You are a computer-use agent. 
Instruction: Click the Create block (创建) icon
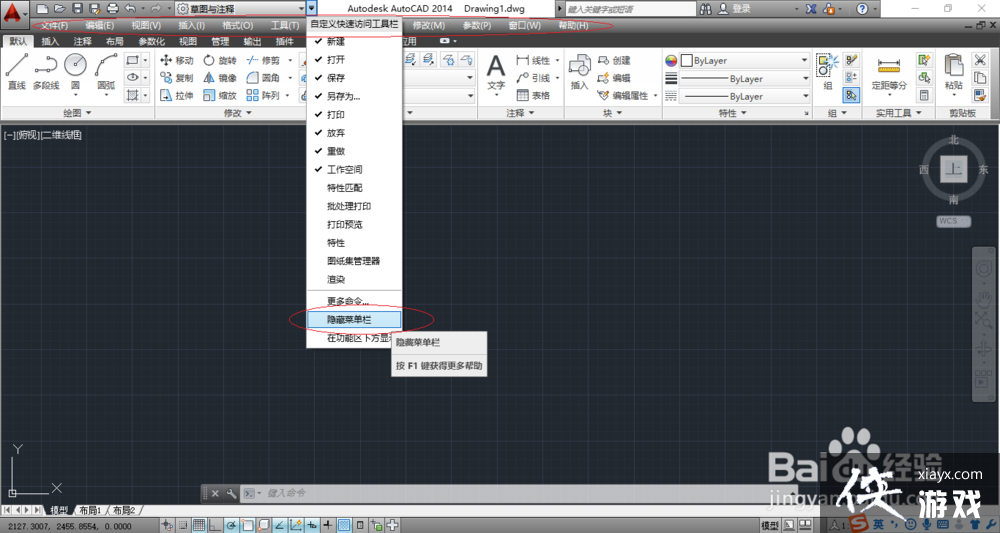(x=614, y=60)
